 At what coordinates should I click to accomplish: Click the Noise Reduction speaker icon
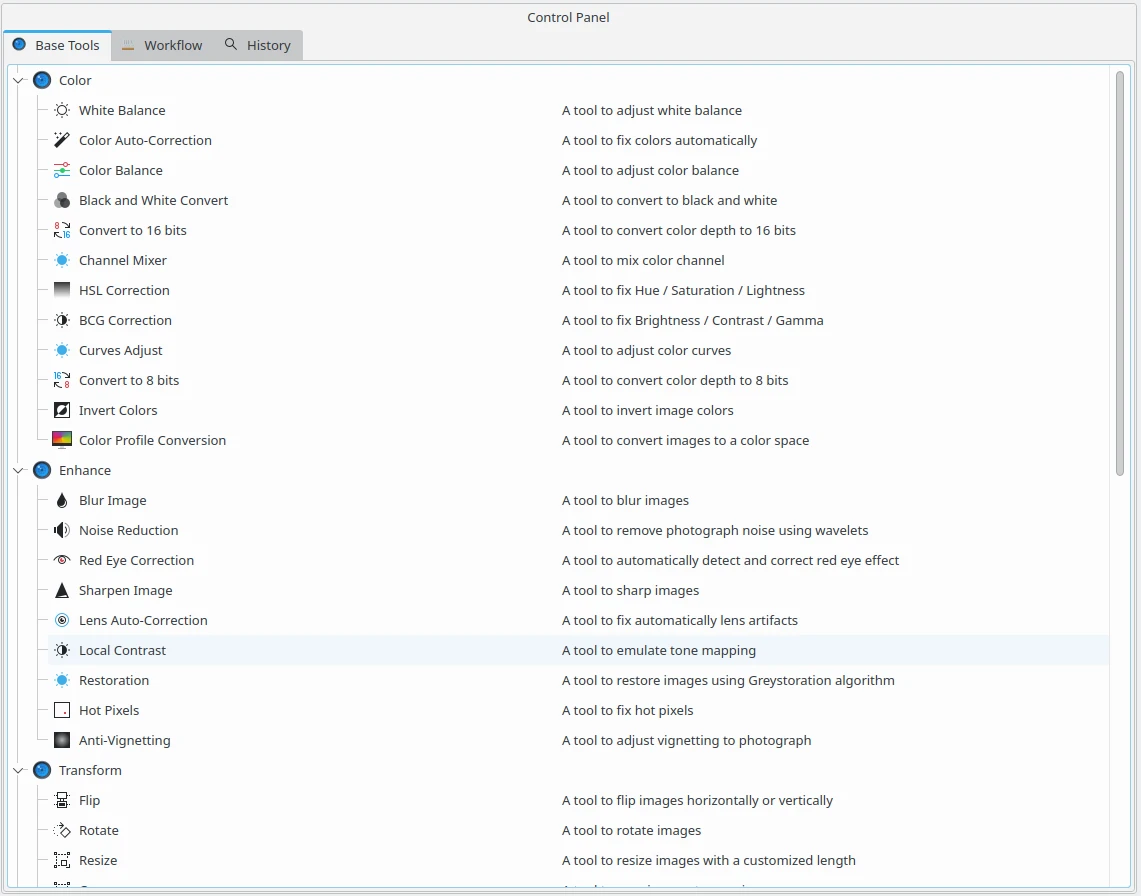62,530
